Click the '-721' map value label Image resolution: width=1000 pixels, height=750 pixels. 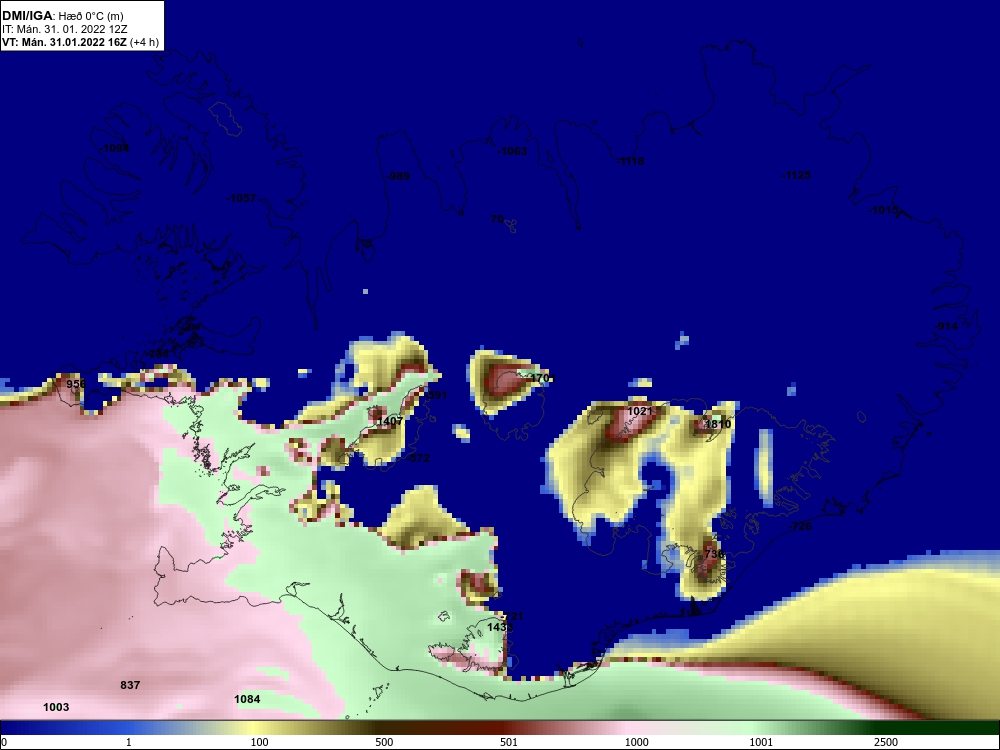point(512,616)
